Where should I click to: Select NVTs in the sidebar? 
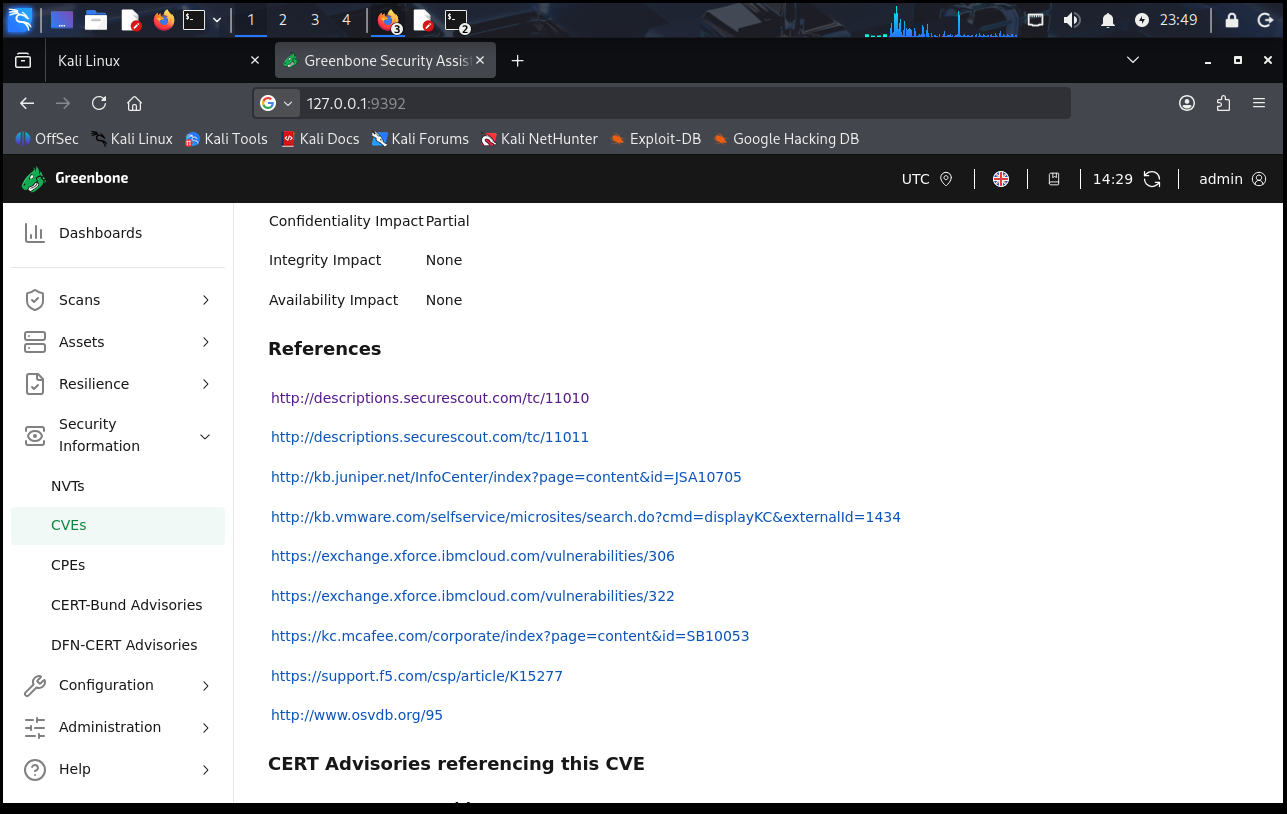click(x=68, y=486)
